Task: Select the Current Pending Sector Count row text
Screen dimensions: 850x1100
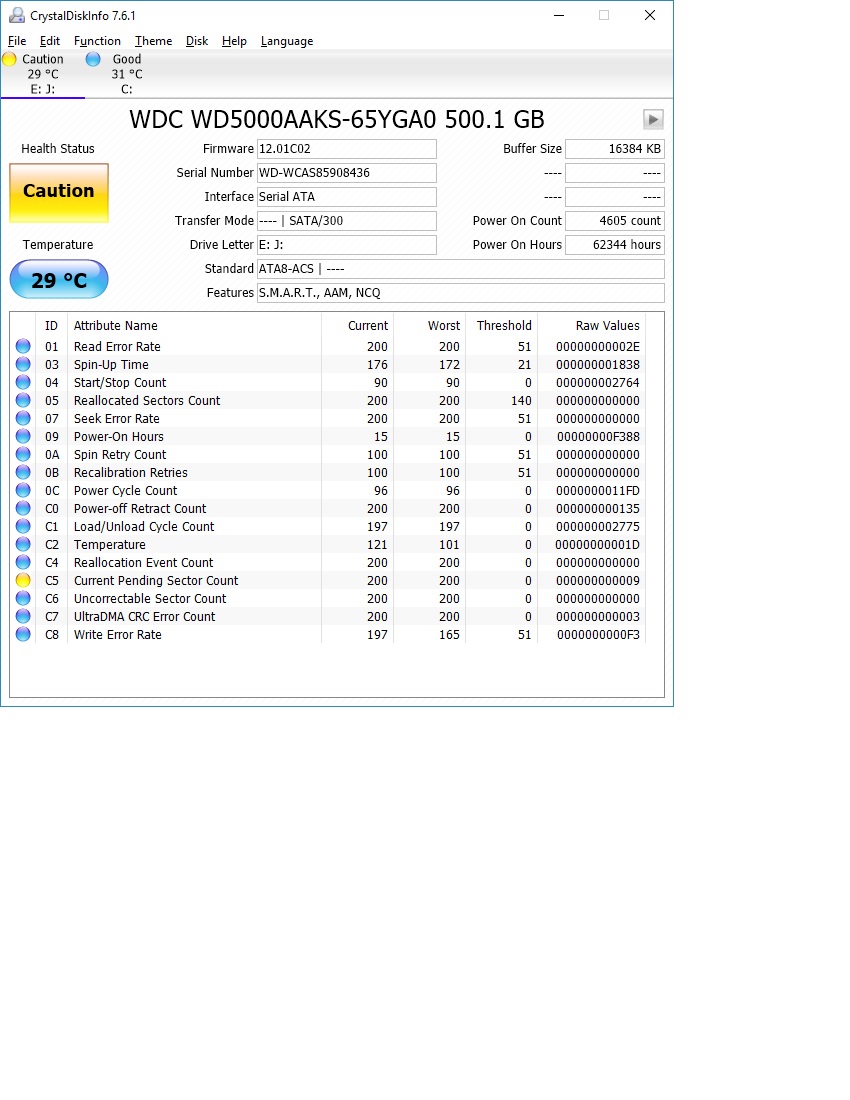Action: click(x=156, y=580)
